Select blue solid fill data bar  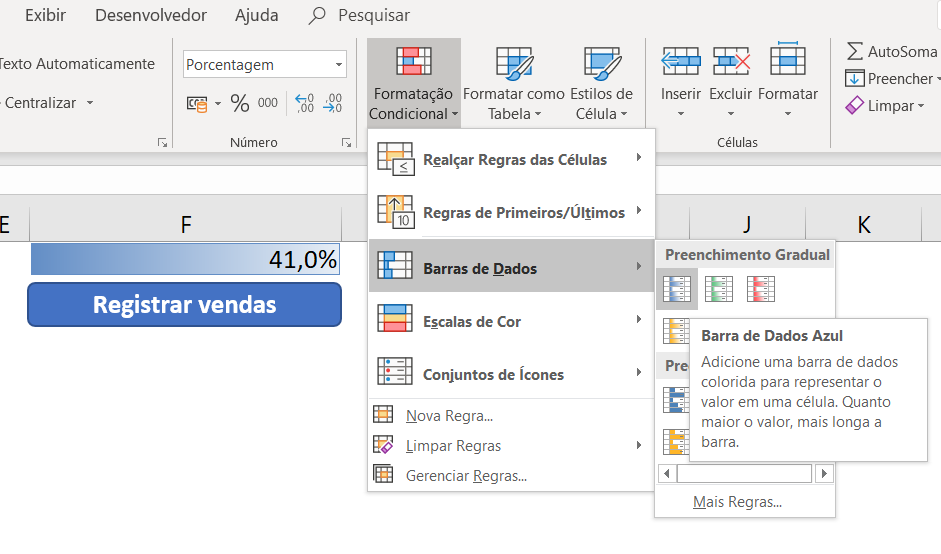[675, 400]
